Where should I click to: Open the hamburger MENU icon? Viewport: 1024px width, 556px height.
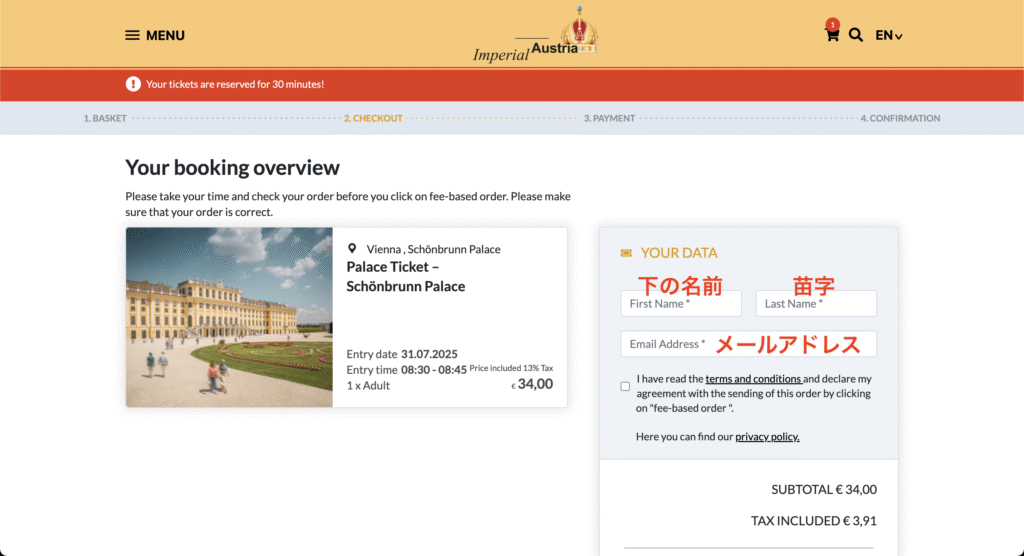132,35
